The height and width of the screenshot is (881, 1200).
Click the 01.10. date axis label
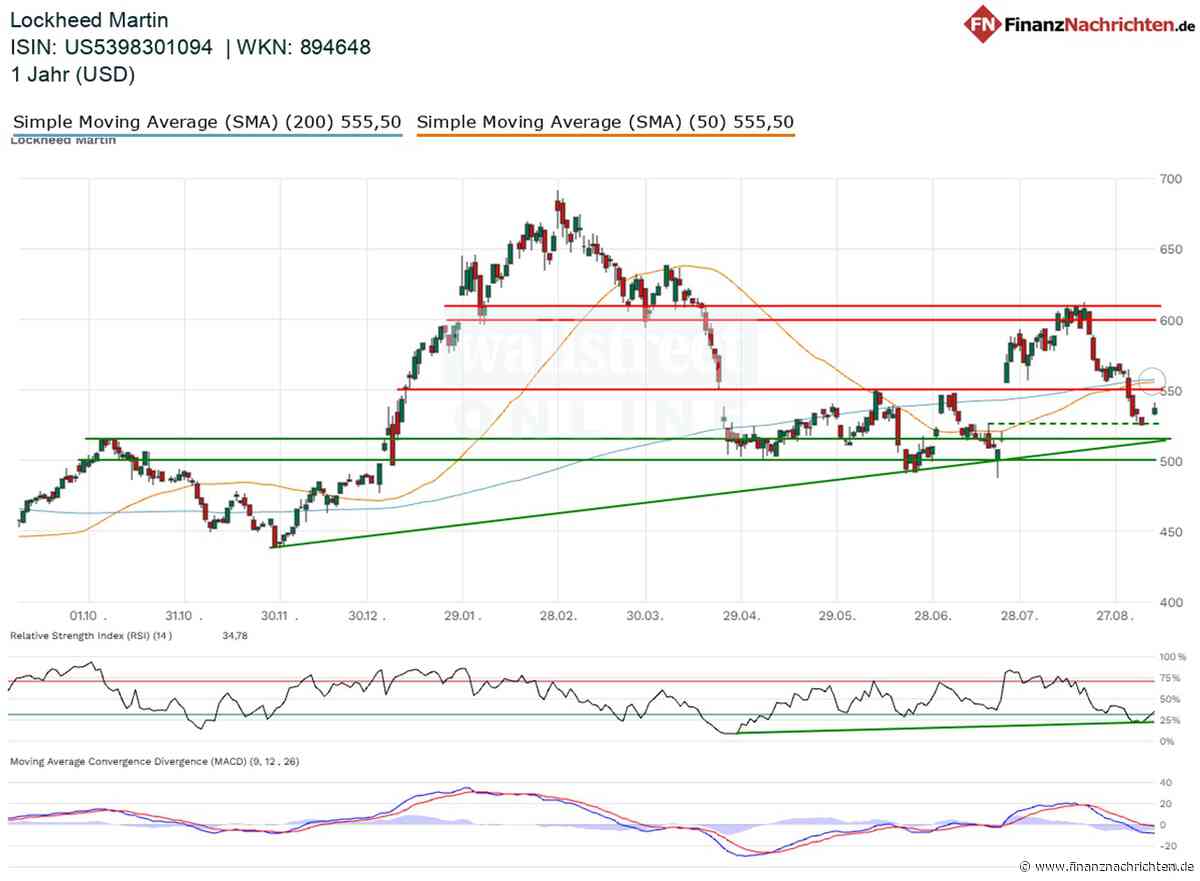89,617
